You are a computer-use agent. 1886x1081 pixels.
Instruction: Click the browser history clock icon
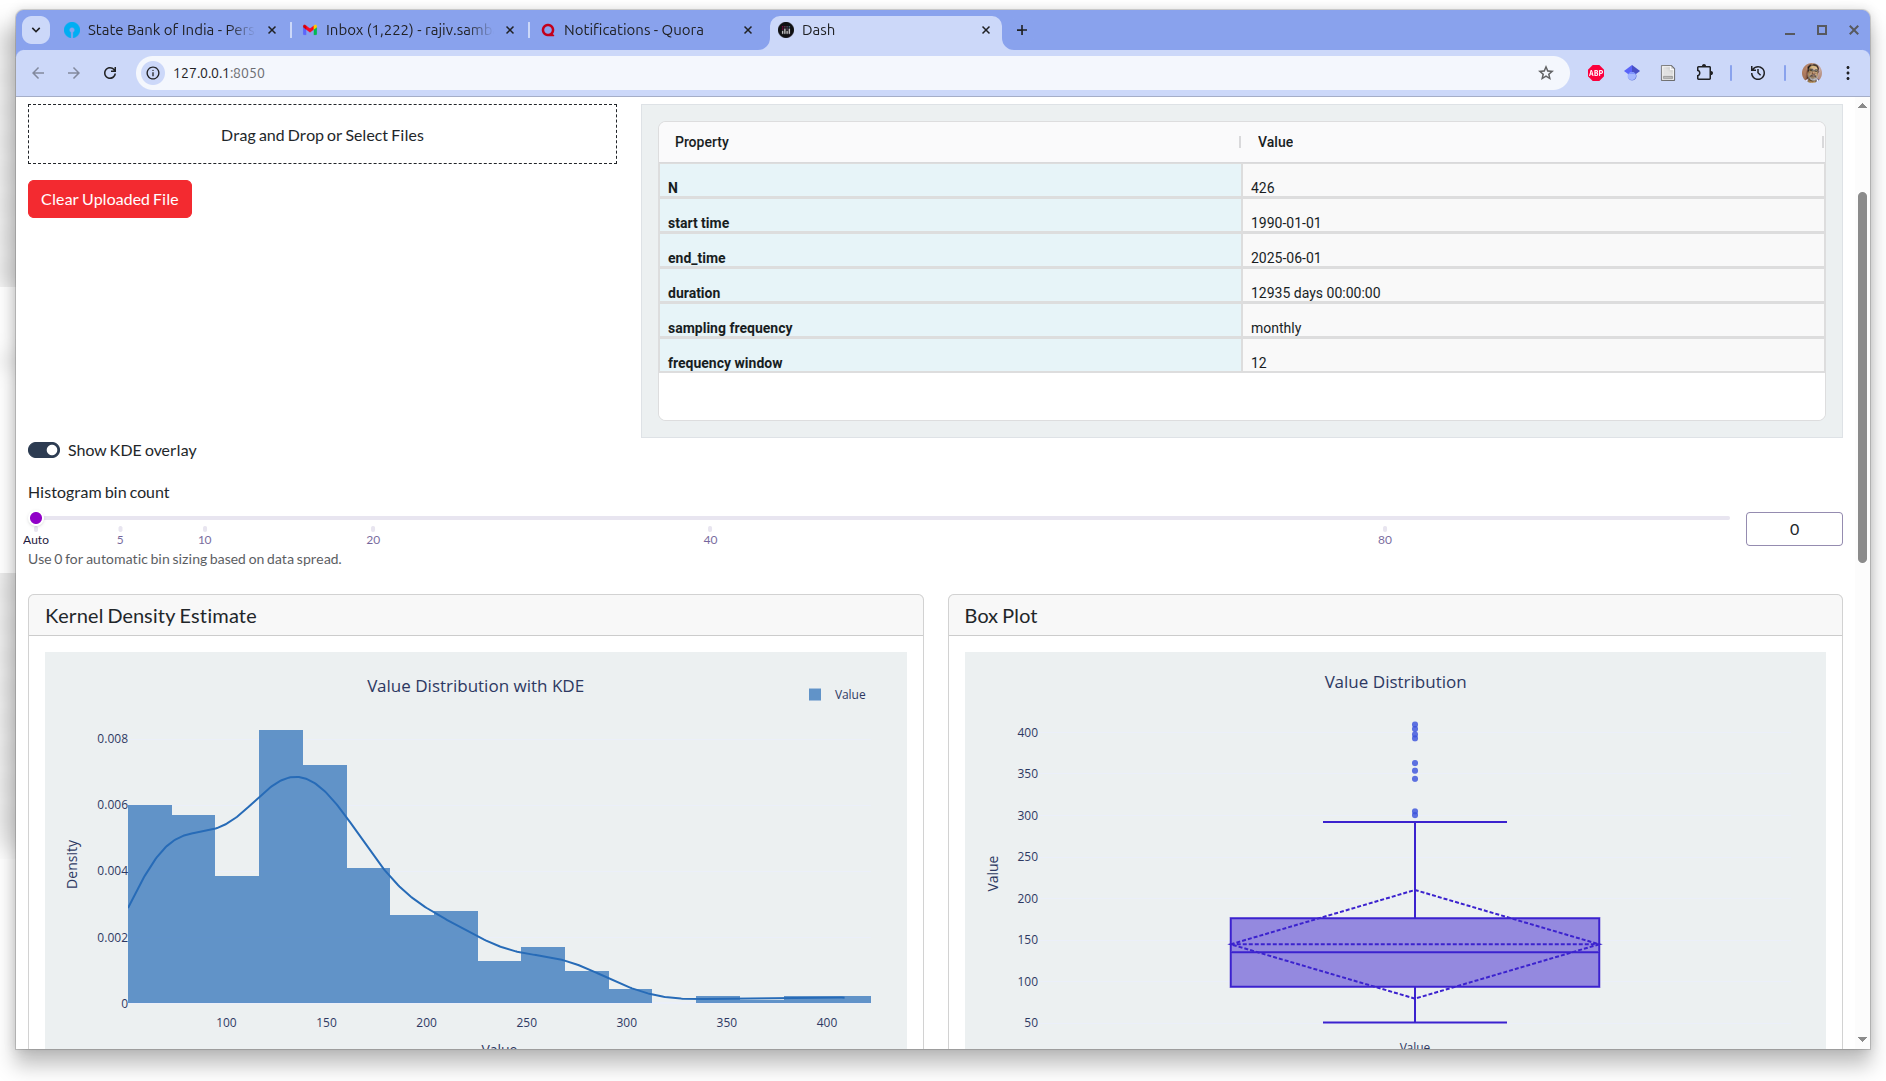1757,73
